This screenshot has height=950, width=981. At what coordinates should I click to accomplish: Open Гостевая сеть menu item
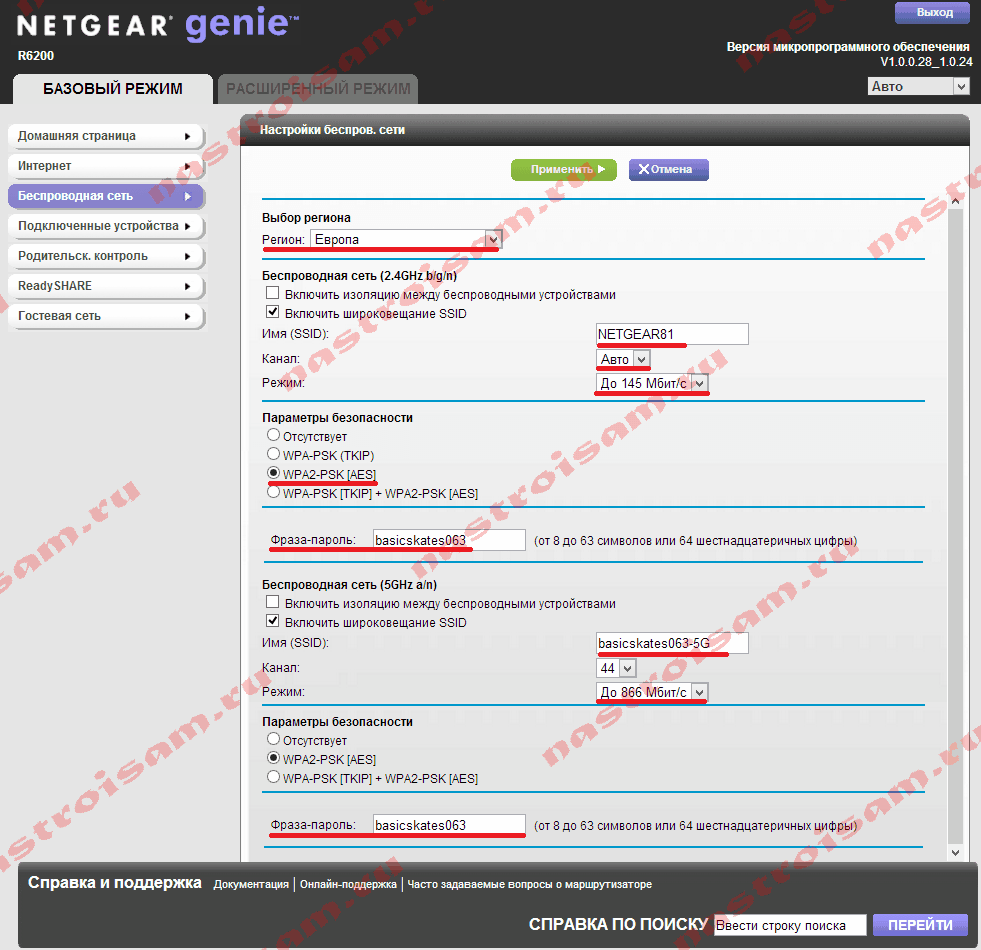point(106,316)
